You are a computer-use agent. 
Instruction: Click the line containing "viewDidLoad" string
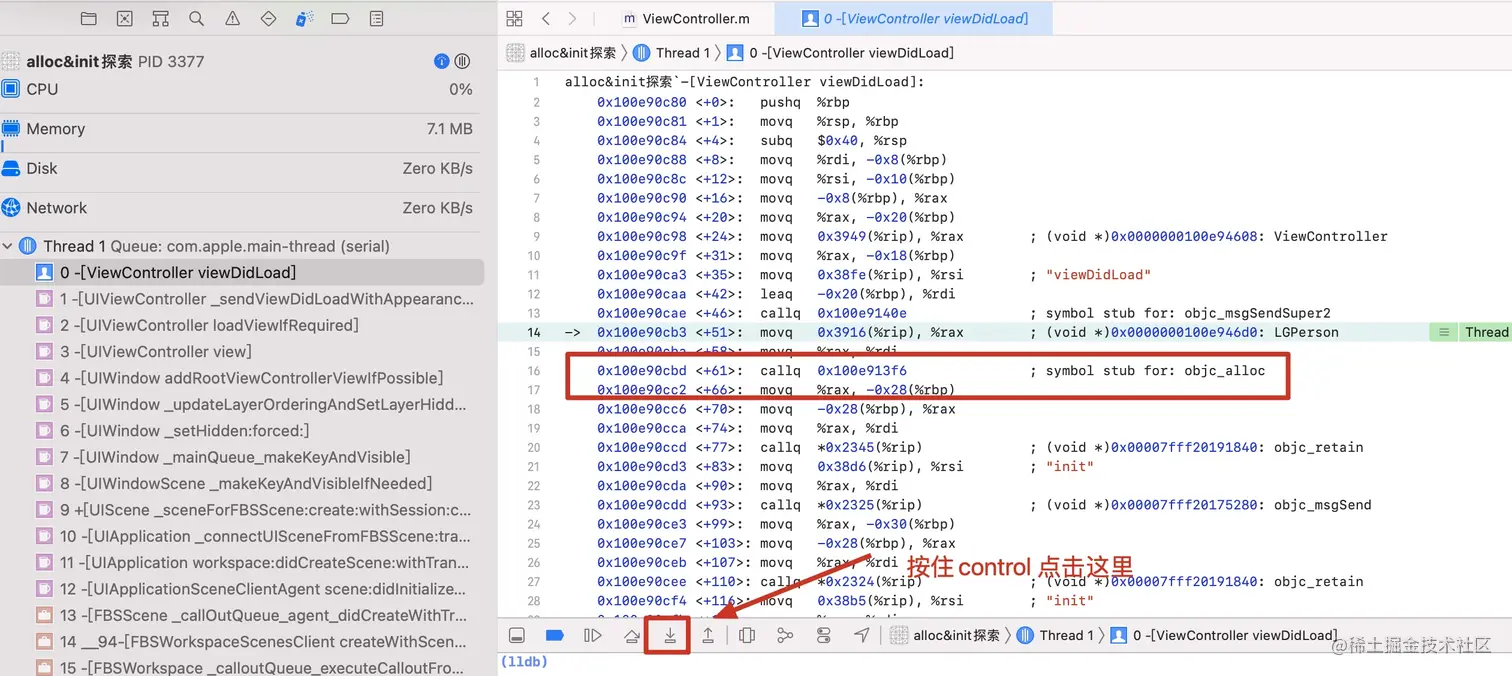point(874,275)
